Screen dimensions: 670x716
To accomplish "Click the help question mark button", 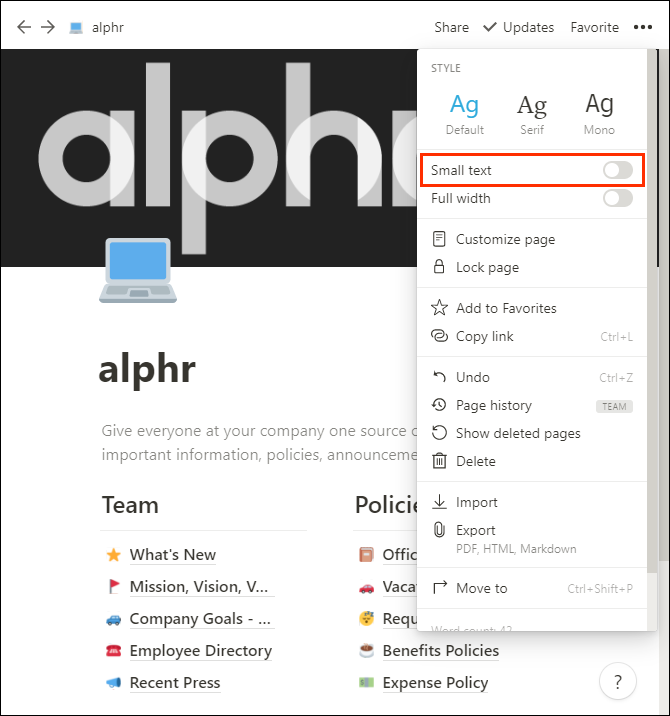I will 617,682.
